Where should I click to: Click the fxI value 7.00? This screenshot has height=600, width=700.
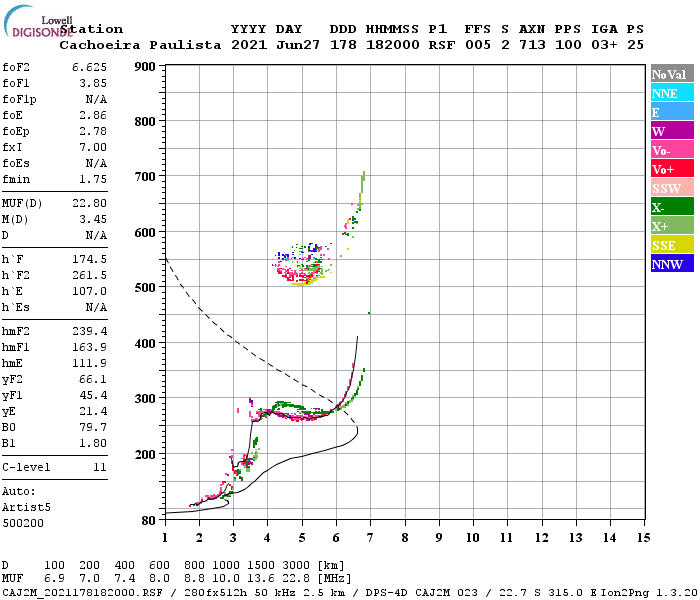pos(93,147)
